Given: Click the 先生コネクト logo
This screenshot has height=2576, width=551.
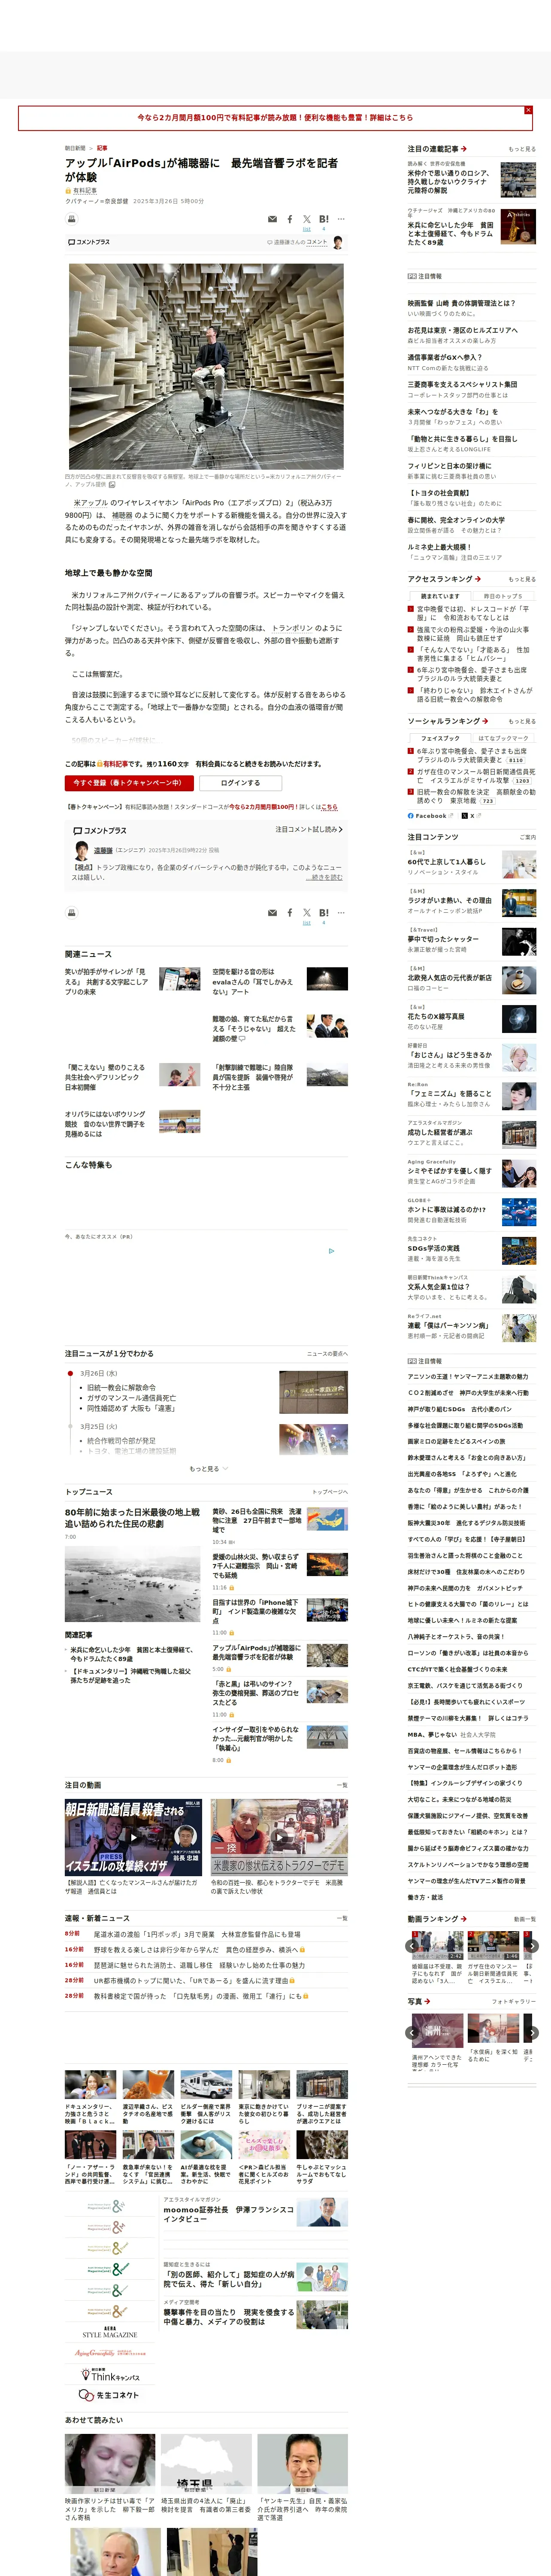Looking at the screenshot, I should tap(110, 2395).
